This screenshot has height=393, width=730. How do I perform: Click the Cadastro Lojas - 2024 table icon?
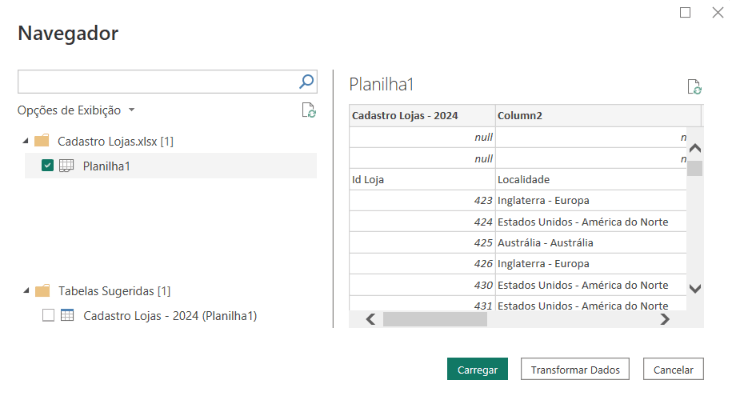(68, 315)
